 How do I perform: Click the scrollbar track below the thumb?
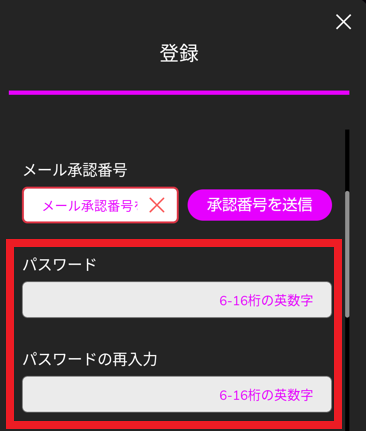pos(347,373)
